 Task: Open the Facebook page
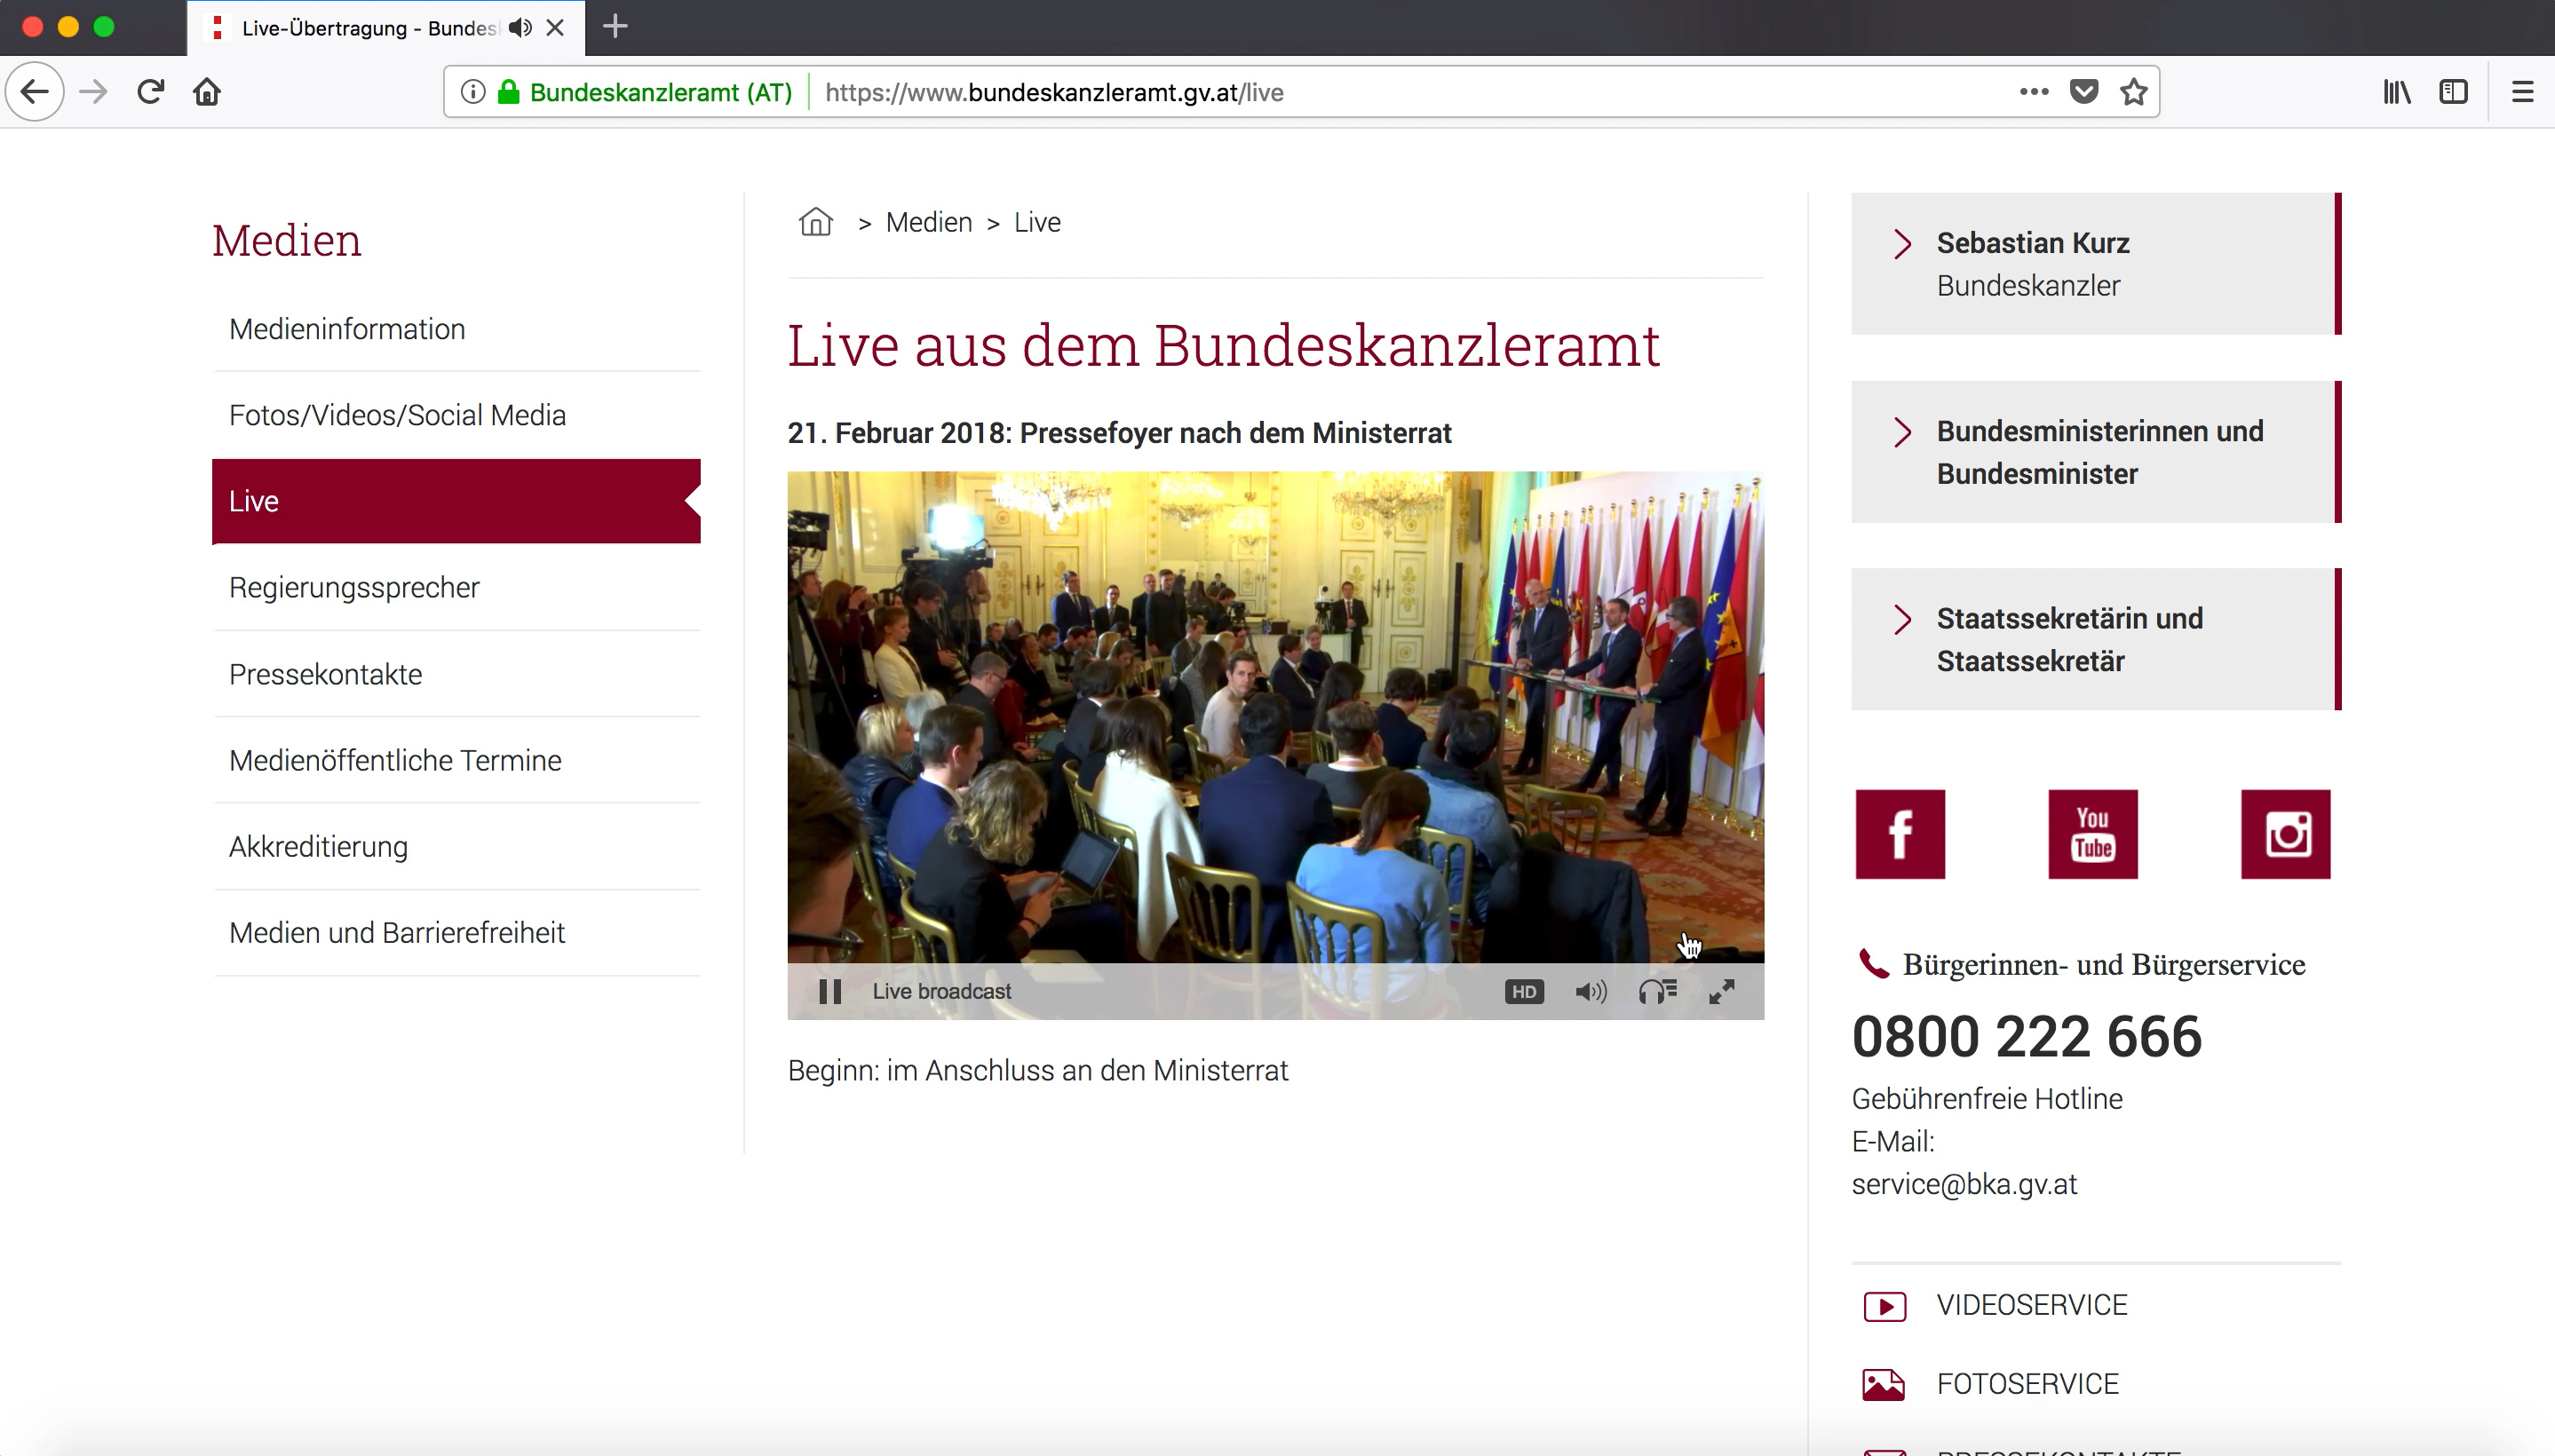1900,834
